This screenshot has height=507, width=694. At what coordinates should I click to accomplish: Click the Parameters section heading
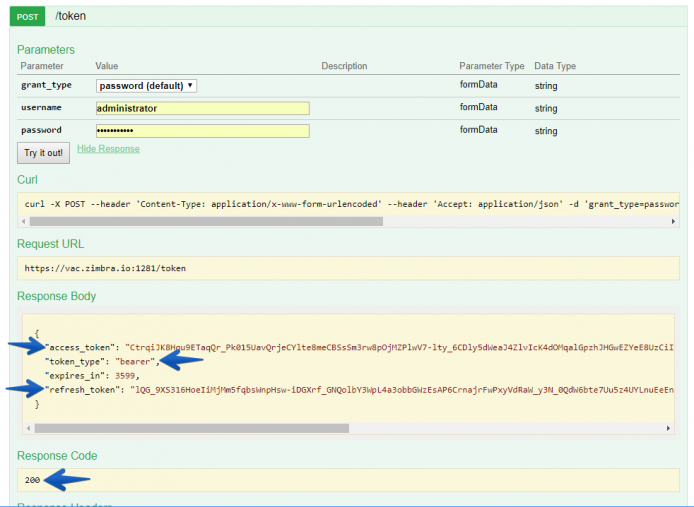coord(46,50)
